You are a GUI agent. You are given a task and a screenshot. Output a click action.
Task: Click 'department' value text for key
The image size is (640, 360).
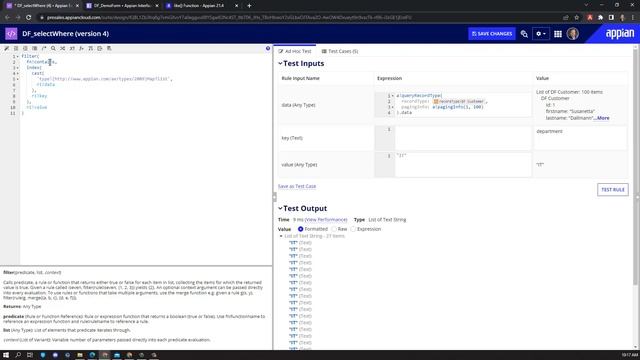(549, 131)
